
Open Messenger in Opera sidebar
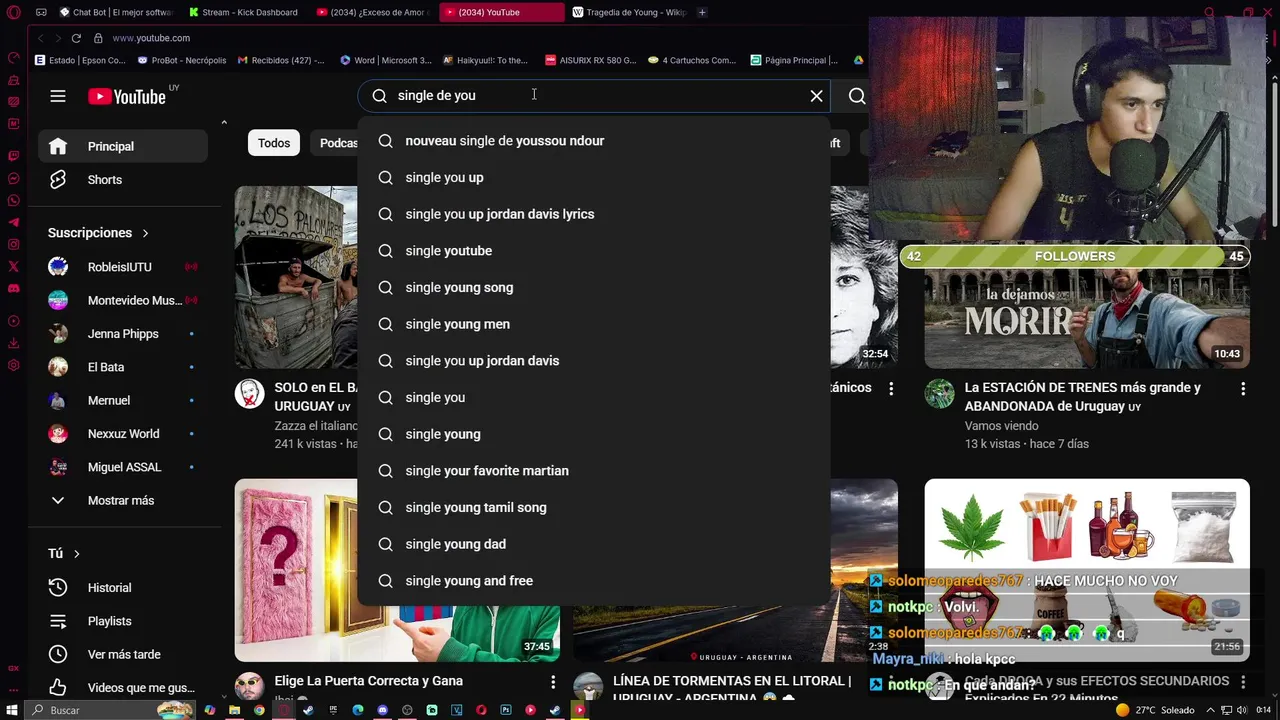(x=13, y=179)
